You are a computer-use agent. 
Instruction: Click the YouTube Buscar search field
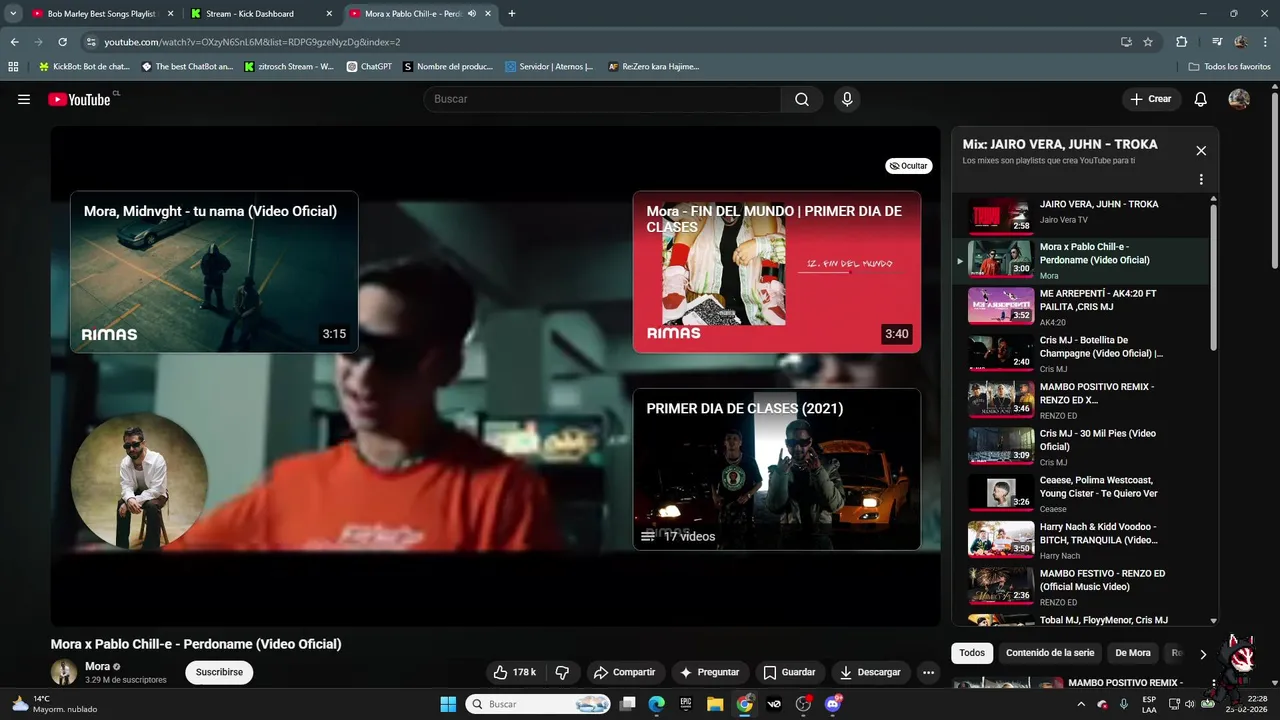click(602, 99)
